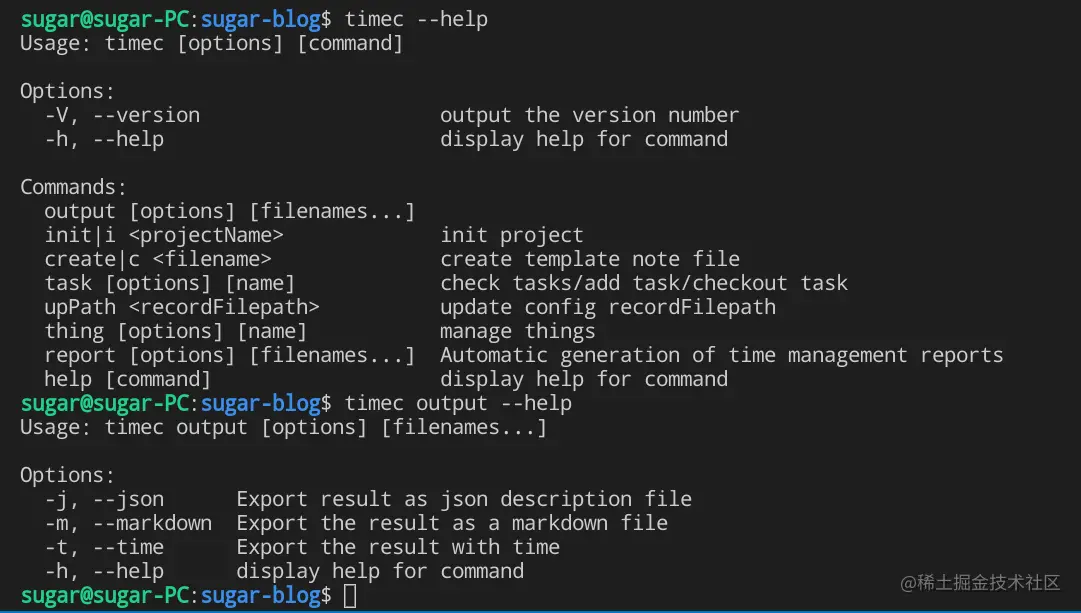
Task: Click 'upPath <recordFilepath>' command entry
Action: click(182, 307)
